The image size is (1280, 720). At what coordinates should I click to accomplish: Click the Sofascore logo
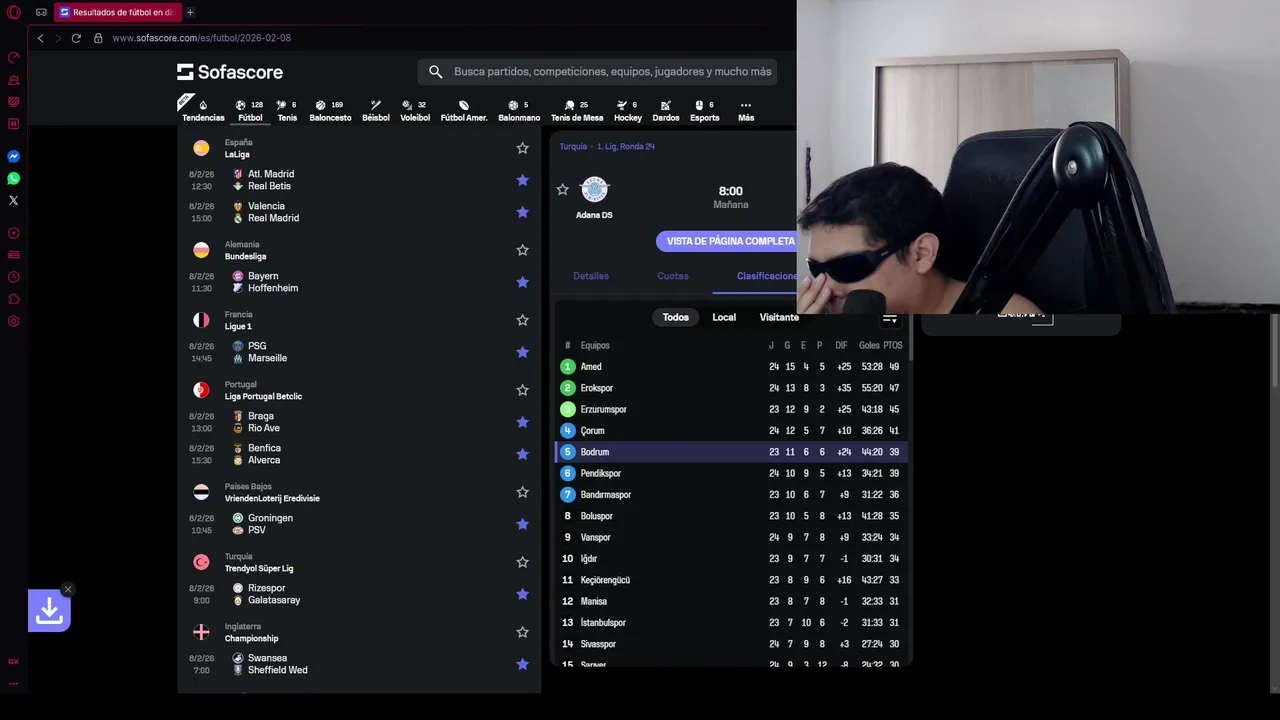pyautogui.click(x=230, y=72)
